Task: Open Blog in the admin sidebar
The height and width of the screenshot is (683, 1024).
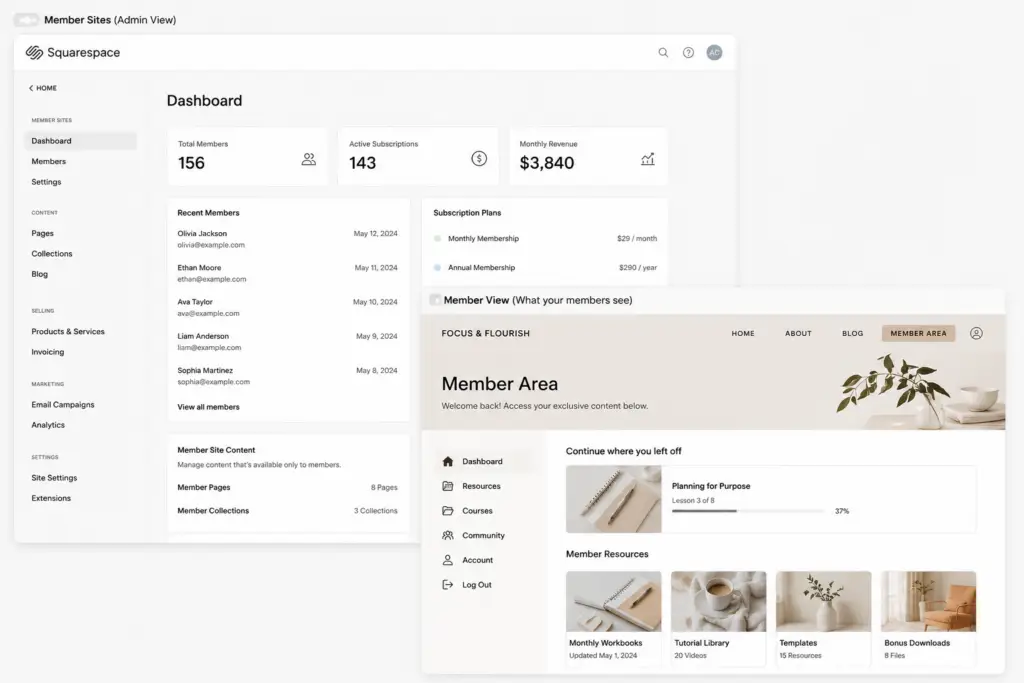Action: click(x=40, y=274)
